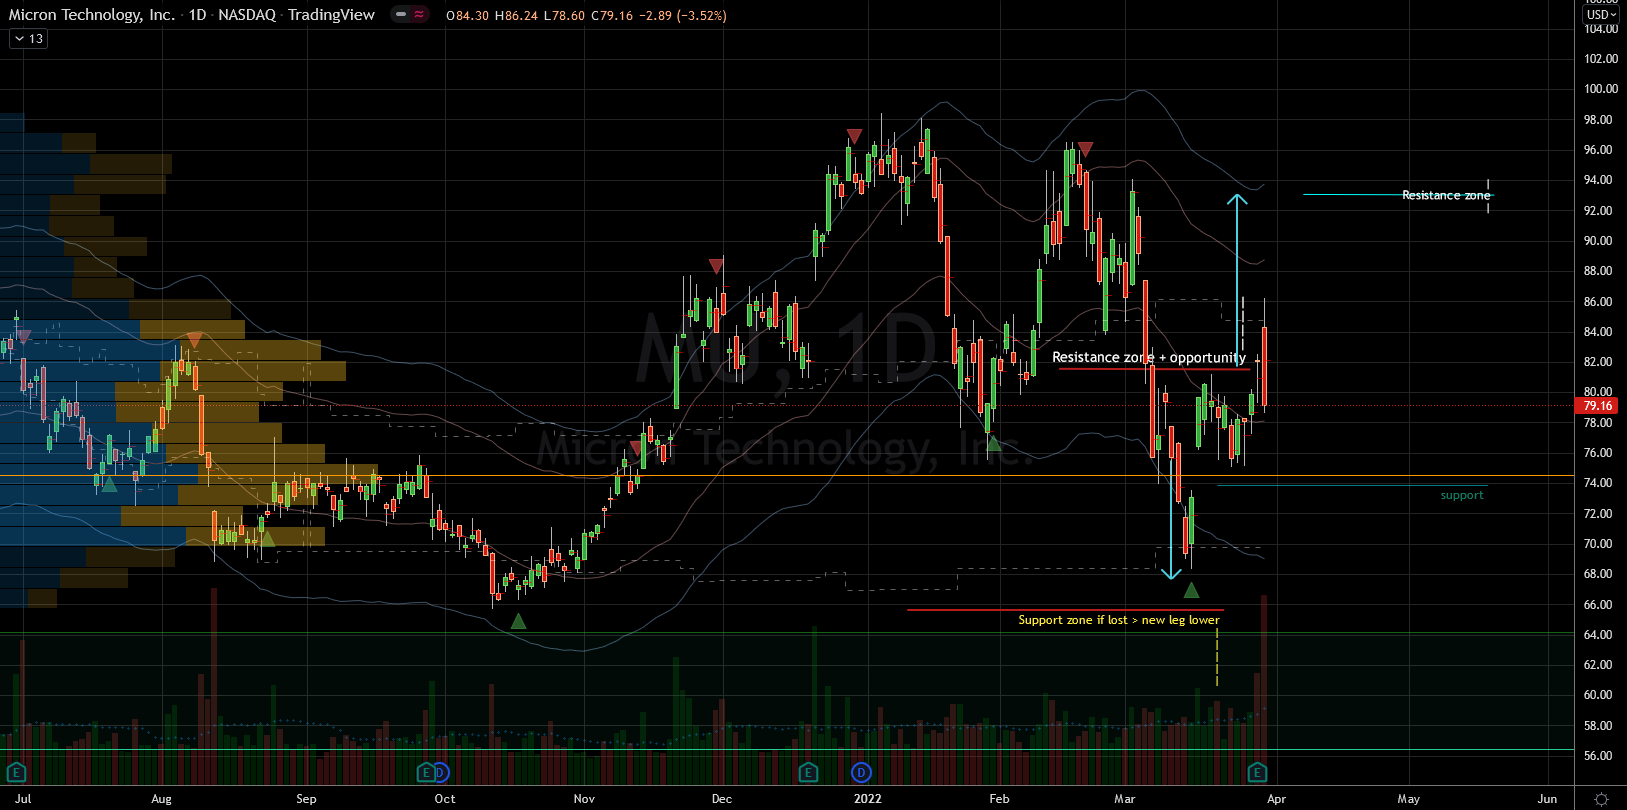Open the earnings E marker near July

tap(16, 772)
